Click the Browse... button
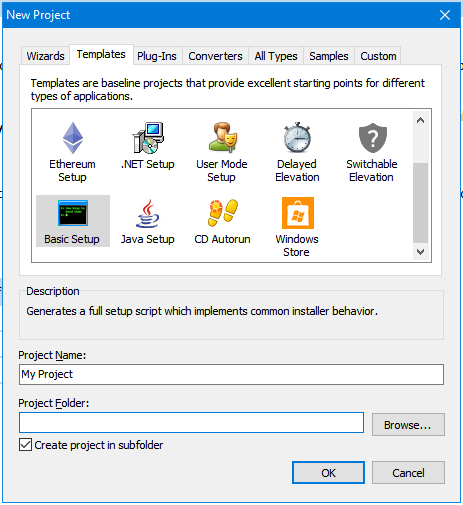 (408, 425)
